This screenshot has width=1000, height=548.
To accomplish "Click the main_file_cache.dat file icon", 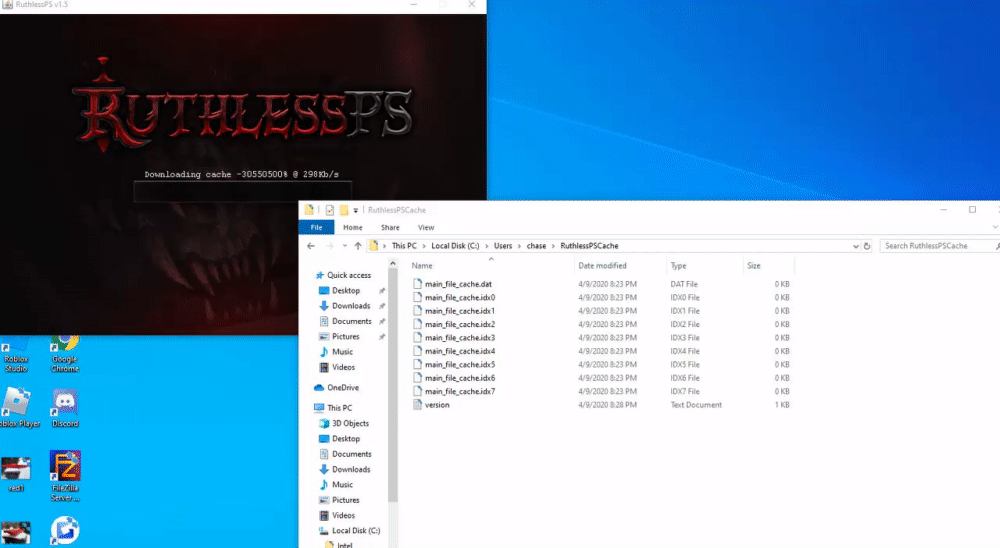I will [x=417, y=284].
